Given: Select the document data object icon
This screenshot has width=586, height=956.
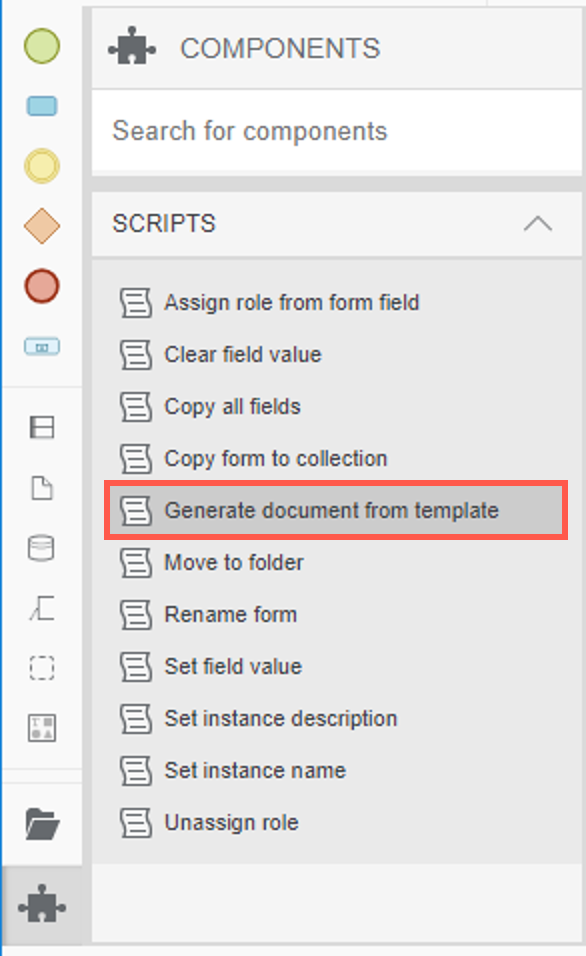Looking at the screenshot, I should pos(42,488).
